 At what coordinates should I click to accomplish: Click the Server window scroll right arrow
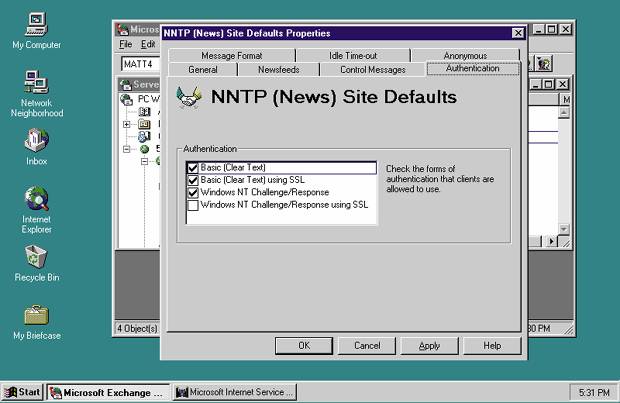(552, 241)
